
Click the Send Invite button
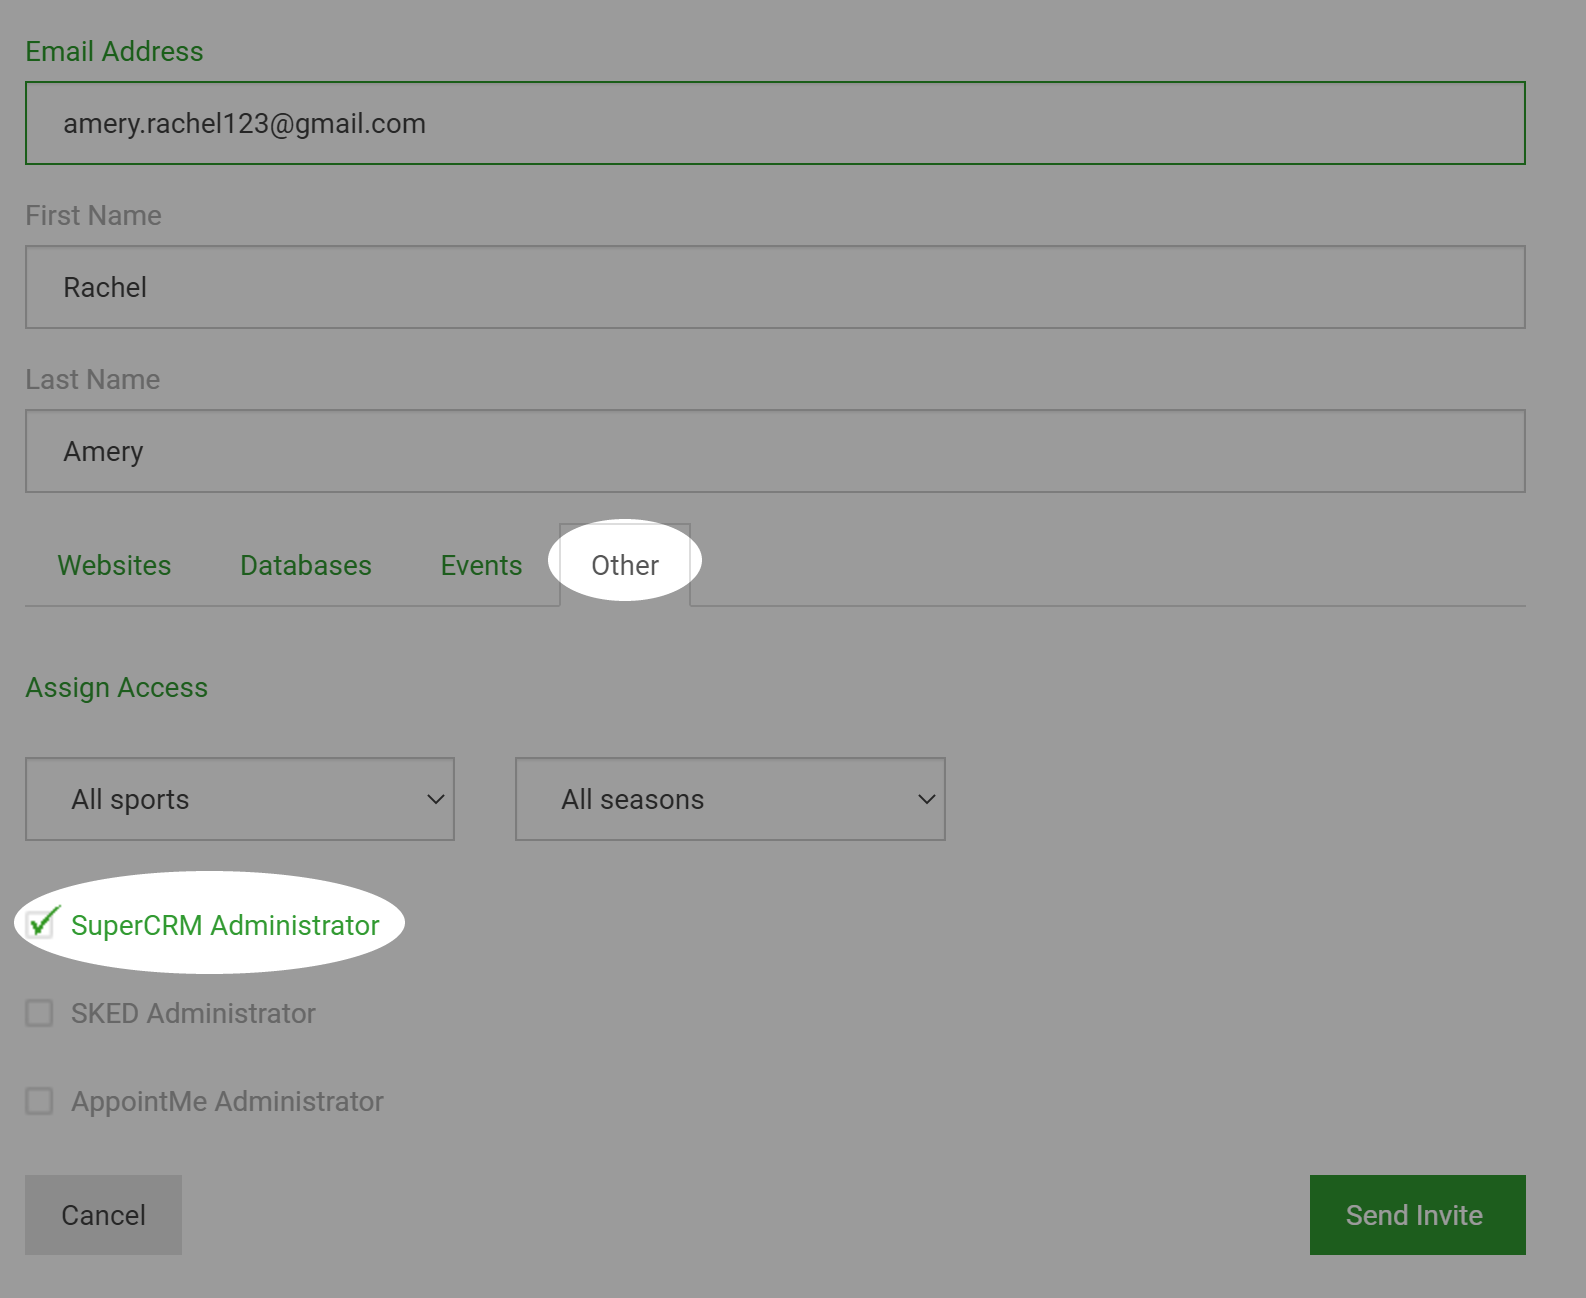pos(1417,1215)
